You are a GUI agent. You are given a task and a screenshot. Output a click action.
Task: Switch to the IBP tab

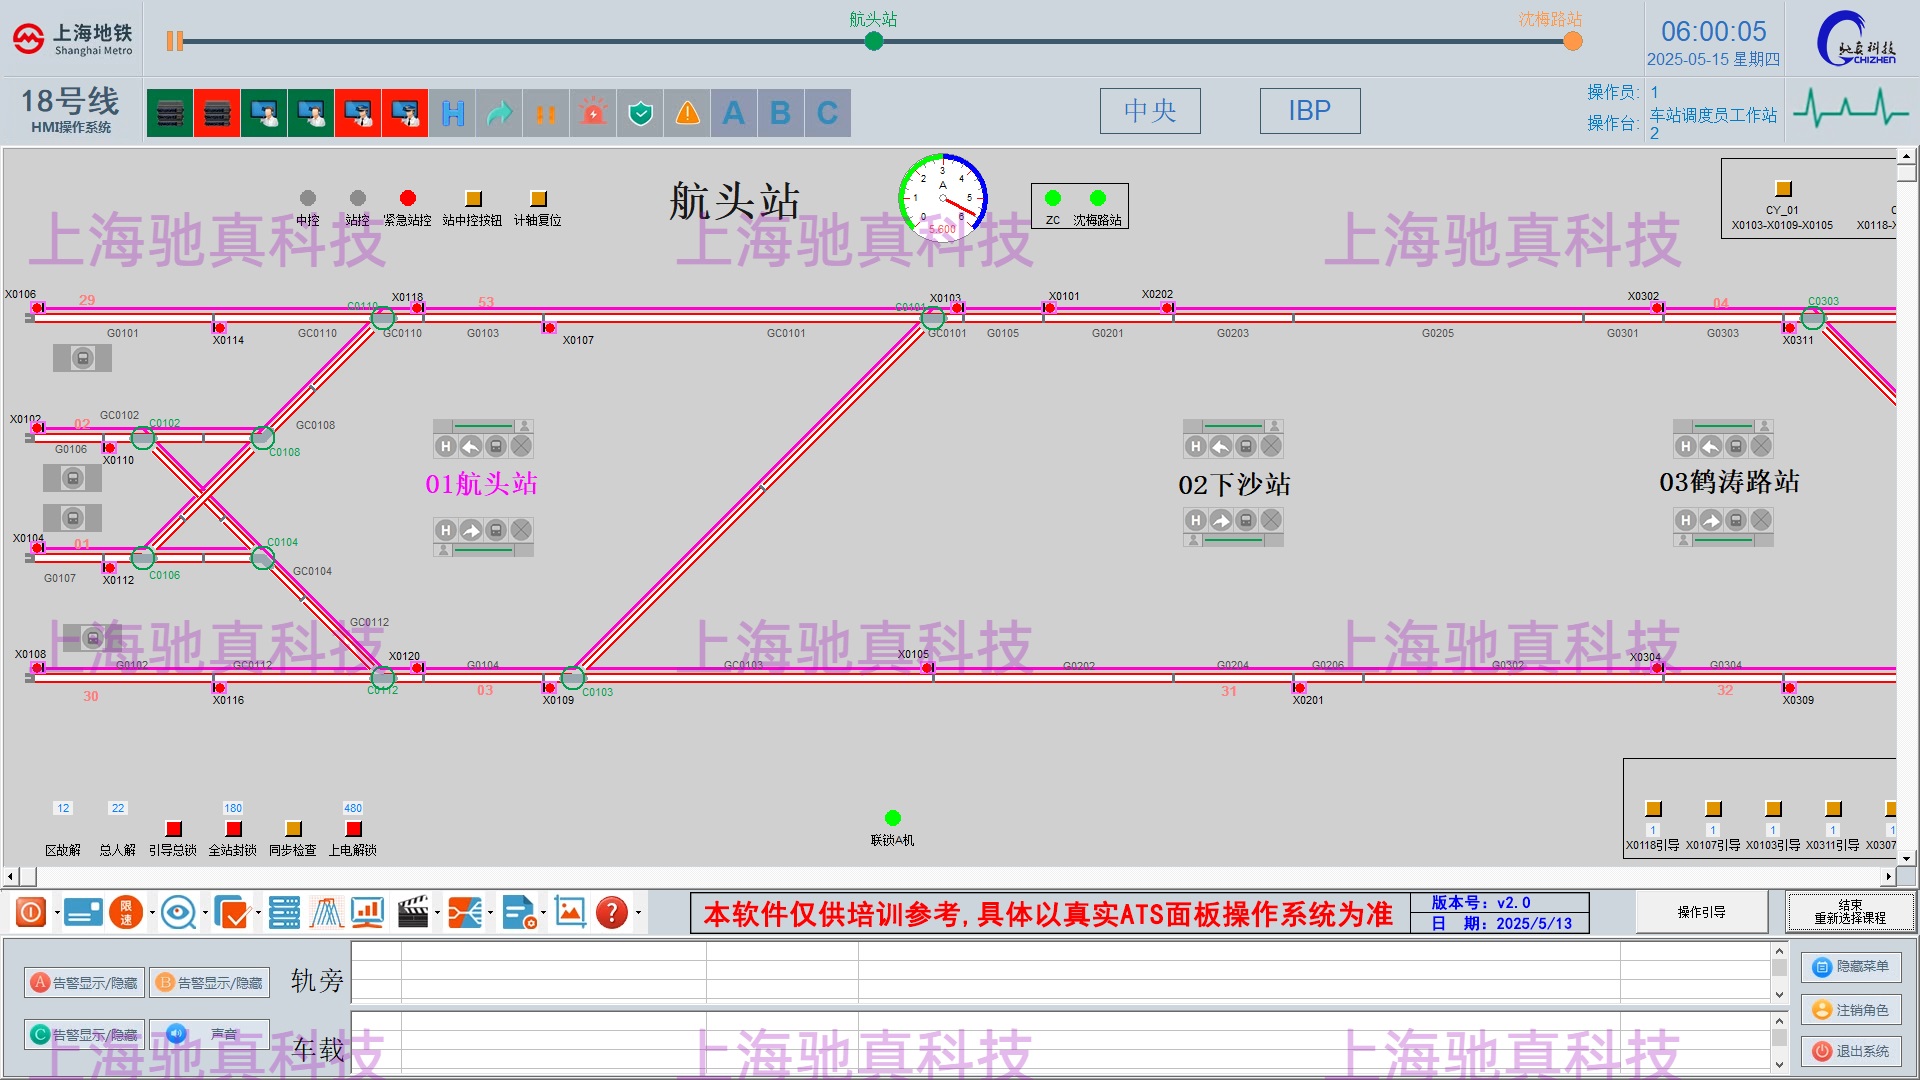(x=1309, y=111)
